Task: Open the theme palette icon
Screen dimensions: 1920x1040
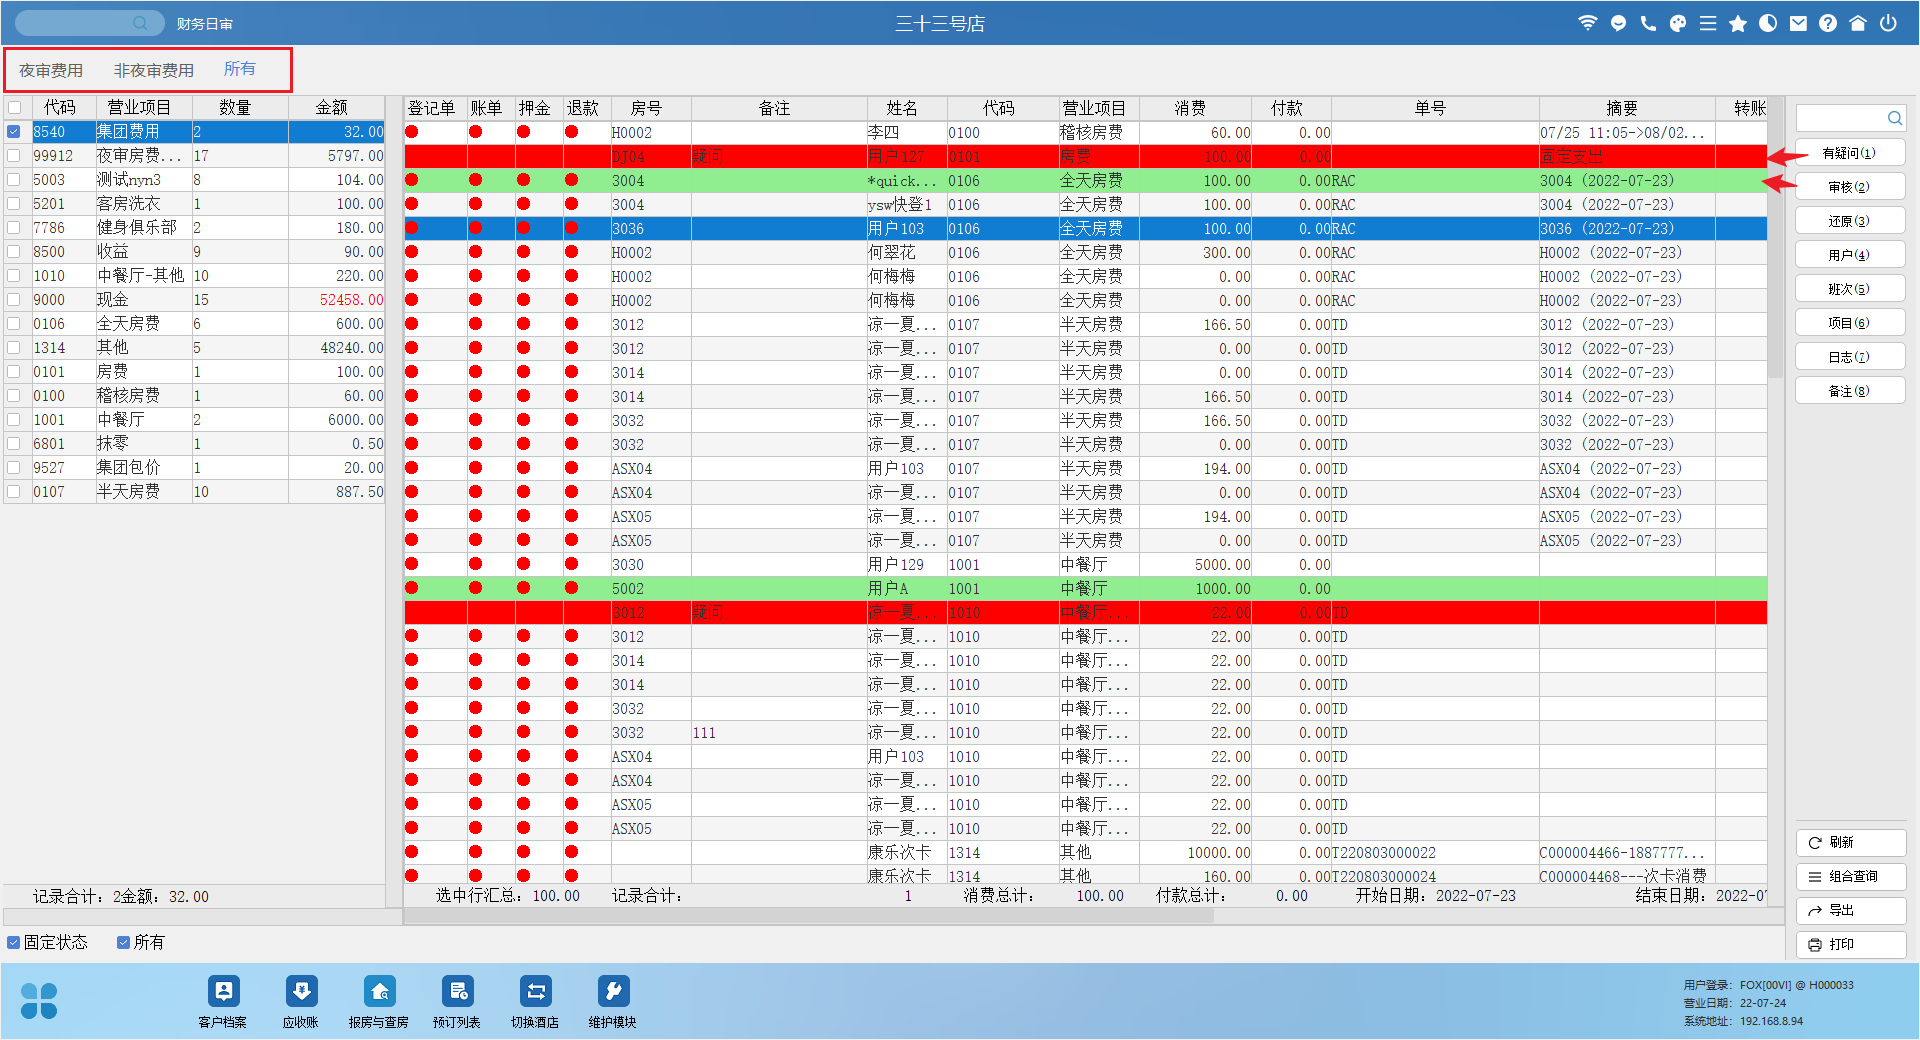Action: (1678, 23)
